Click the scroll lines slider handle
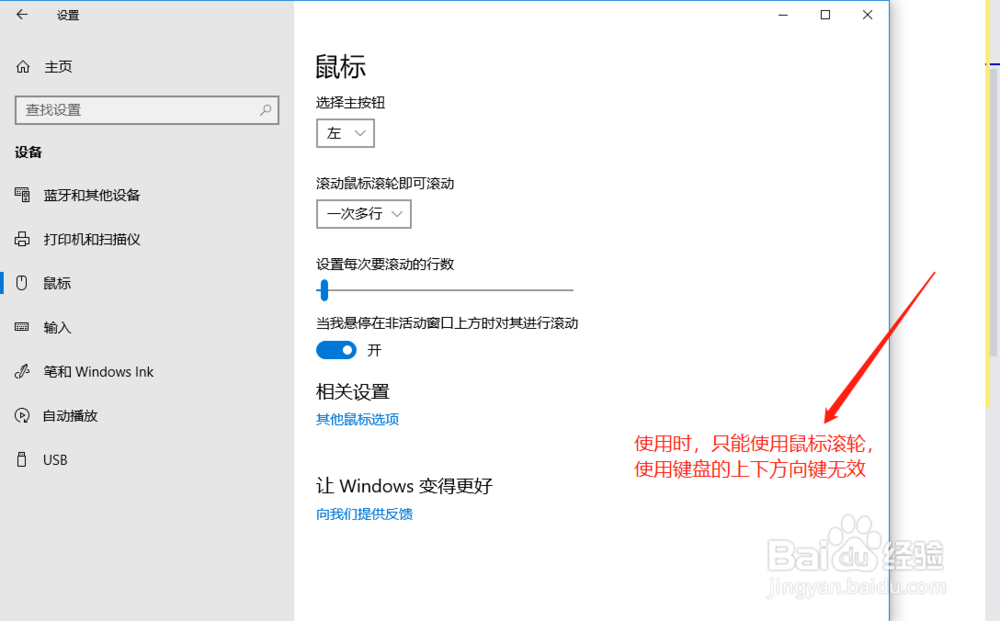The image size is (1000, 621). coord(324,290)
